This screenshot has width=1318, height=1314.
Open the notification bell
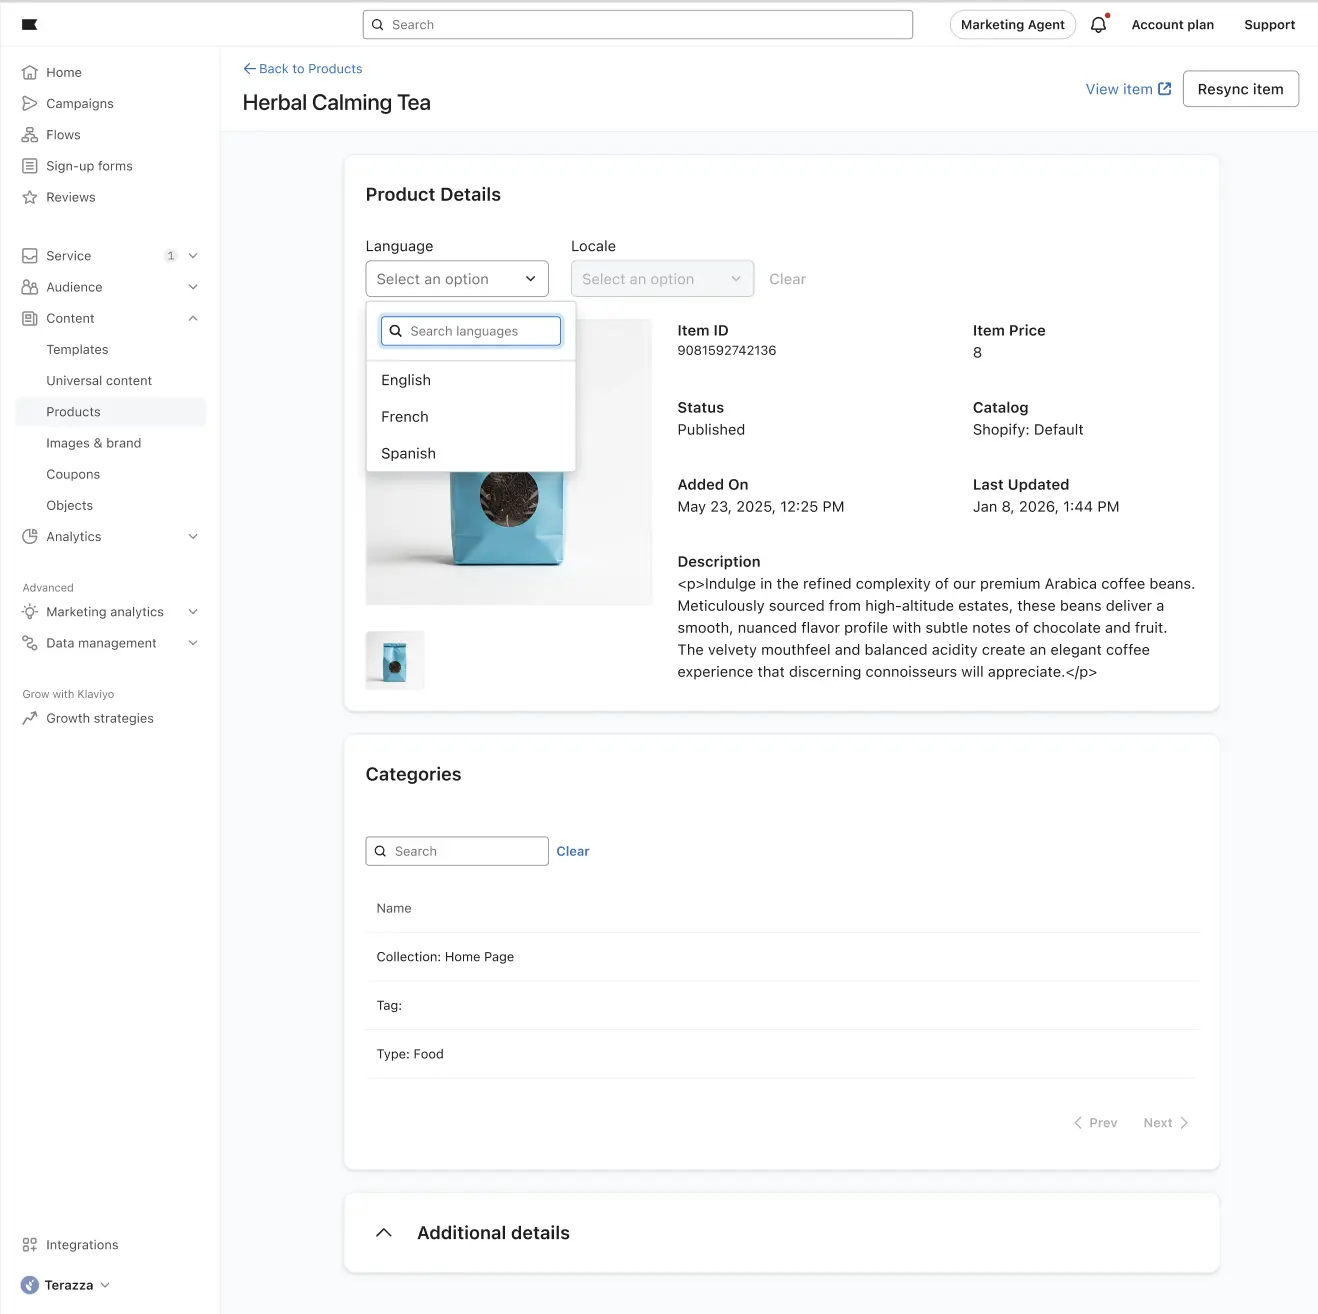point(1097,24)
